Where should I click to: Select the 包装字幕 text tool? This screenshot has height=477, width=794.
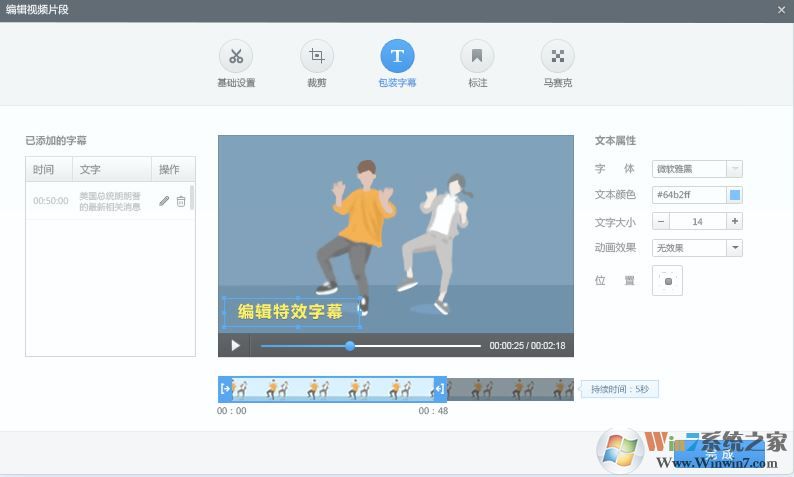click(x=397, y=56)
